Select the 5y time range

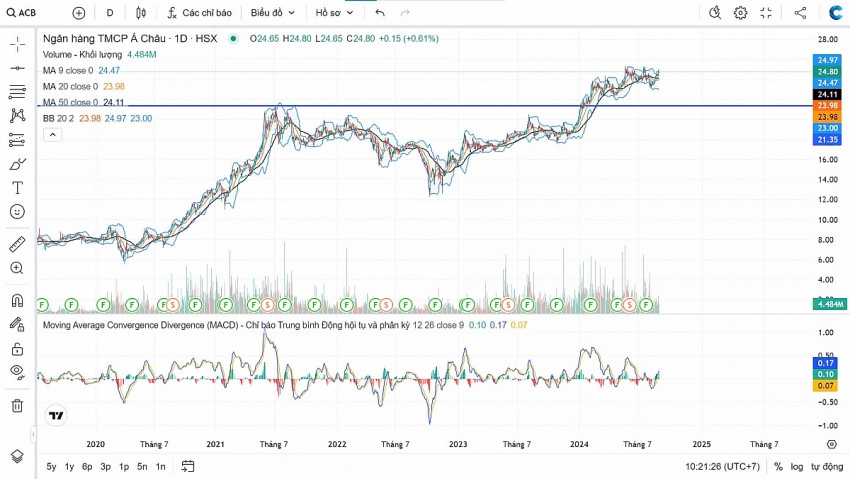click(51, 466)
